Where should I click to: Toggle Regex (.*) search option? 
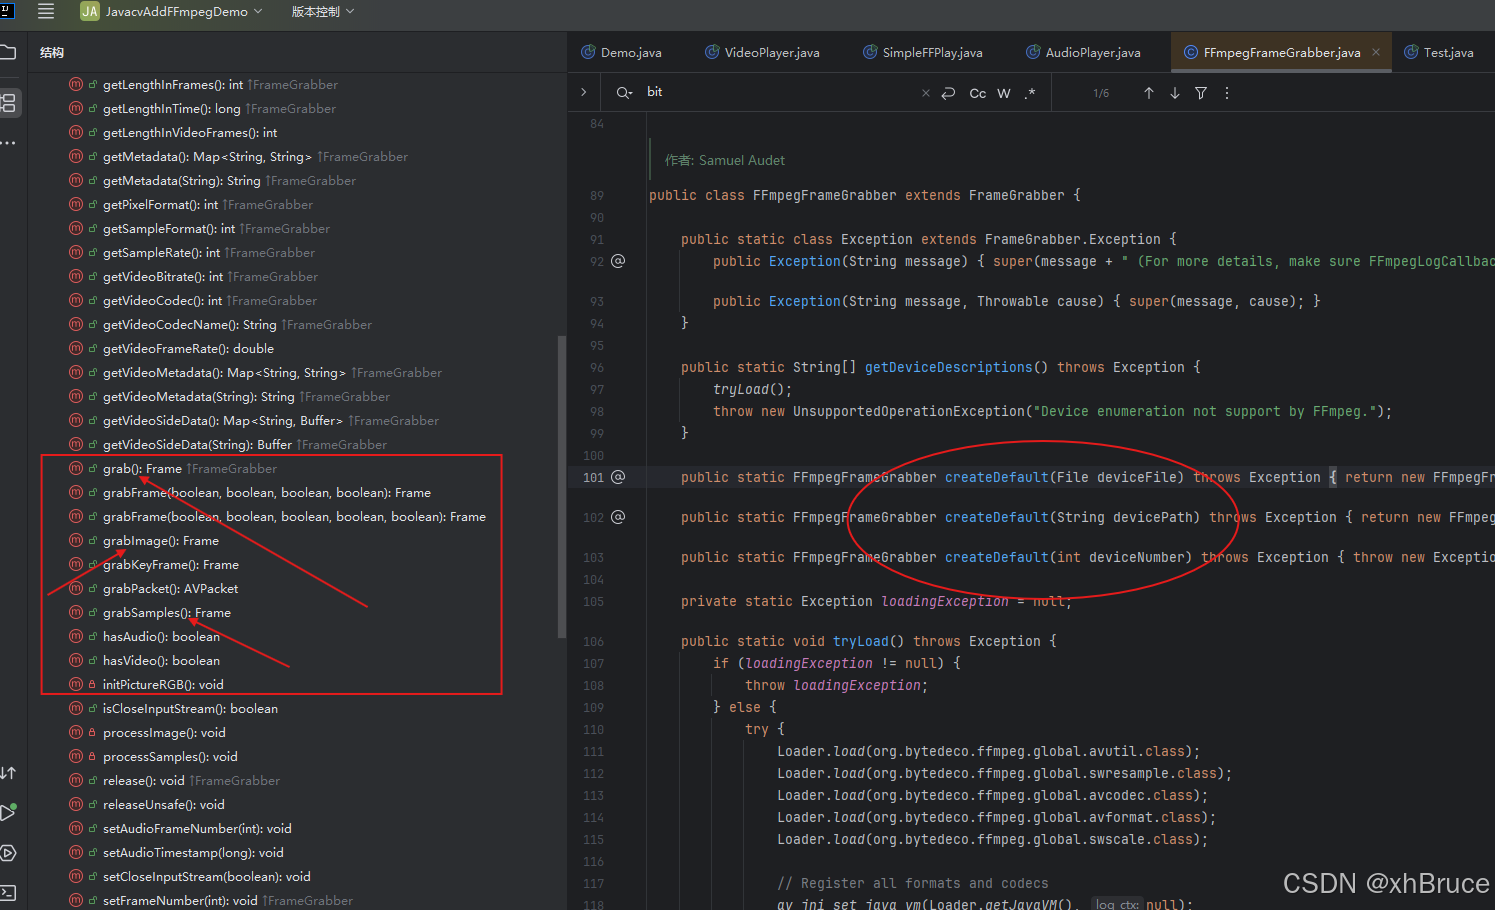1030,93
